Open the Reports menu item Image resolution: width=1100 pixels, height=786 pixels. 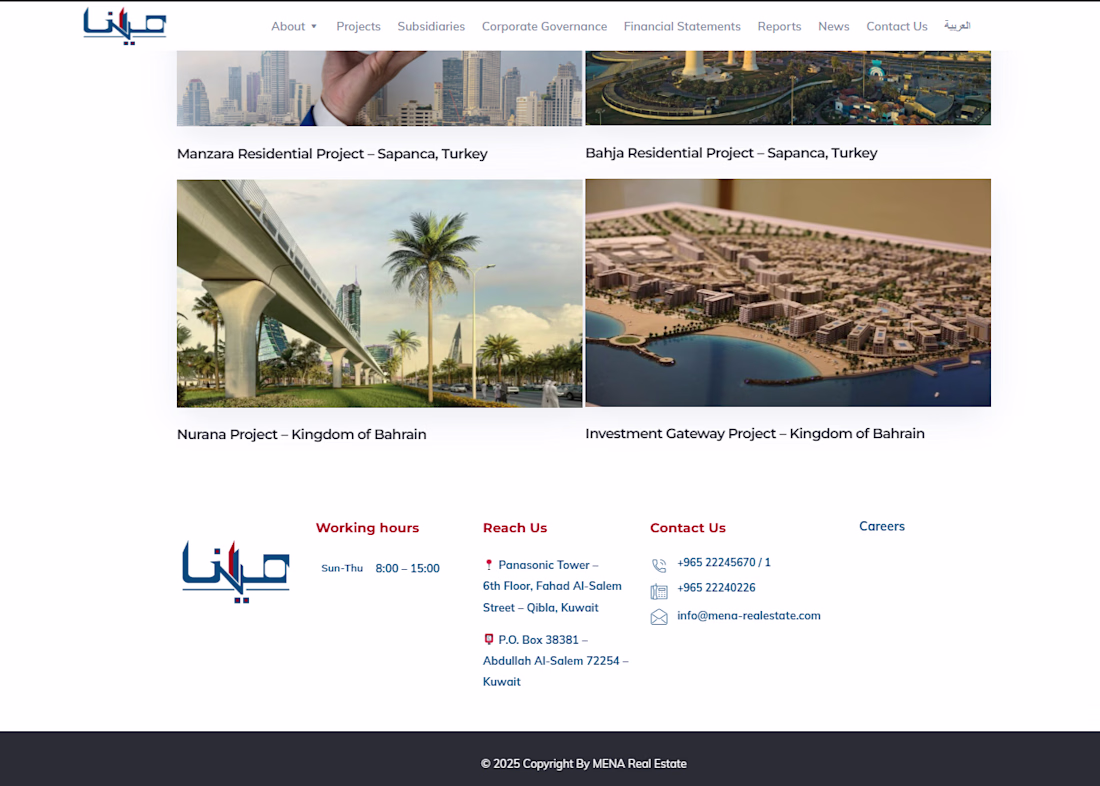tap(779, 27)
